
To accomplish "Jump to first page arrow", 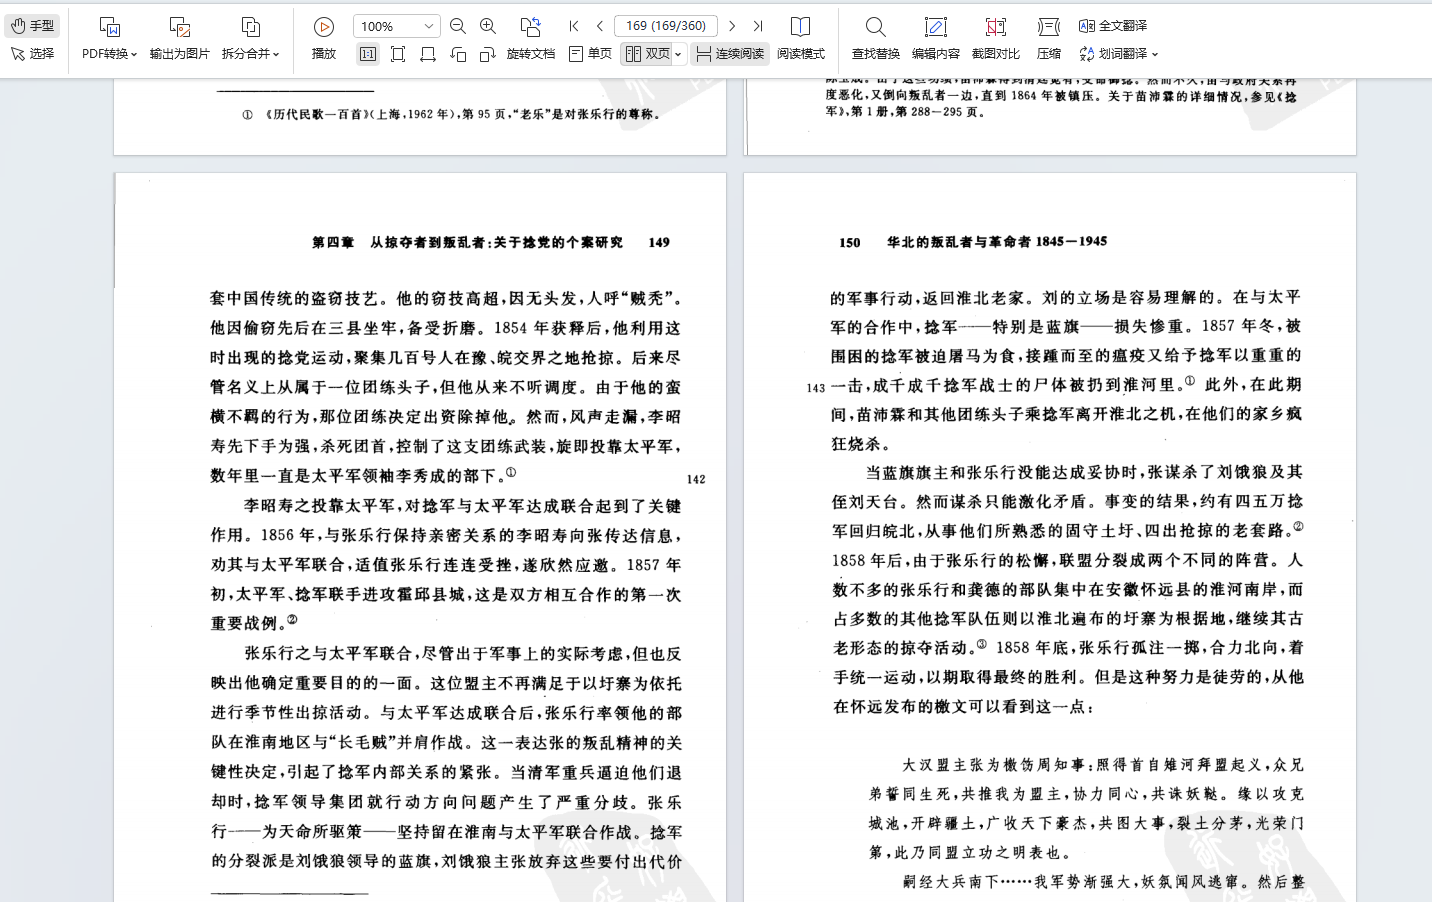I will click(574, 26).
